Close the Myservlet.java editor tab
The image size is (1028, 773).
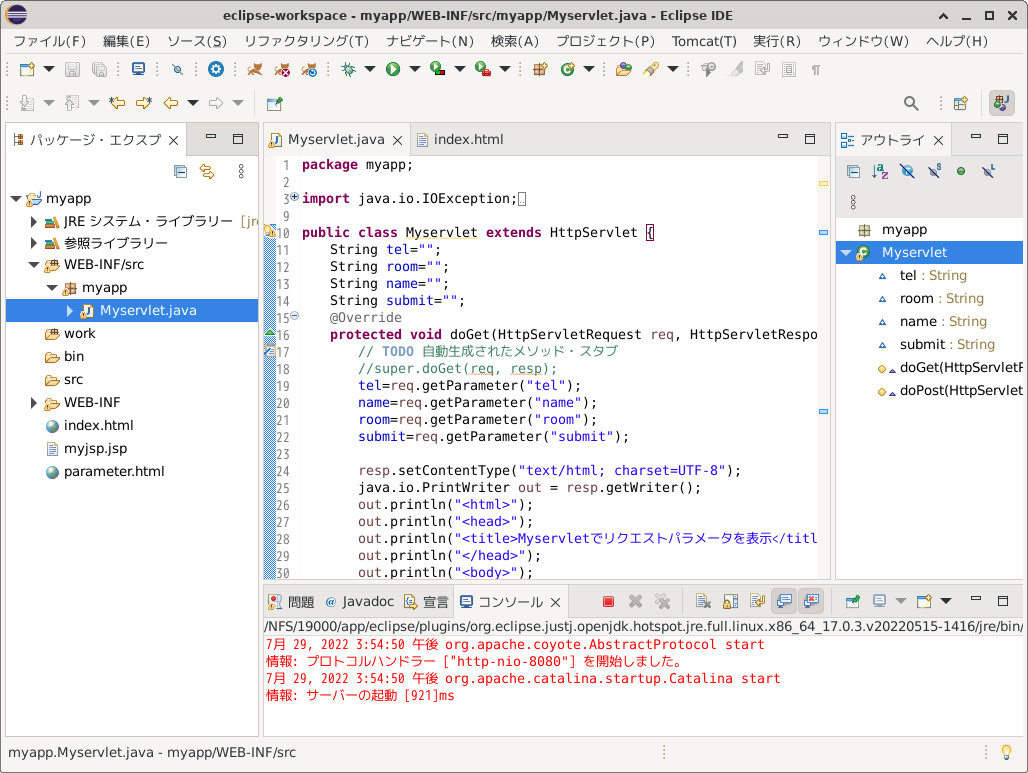pos(397,140)
